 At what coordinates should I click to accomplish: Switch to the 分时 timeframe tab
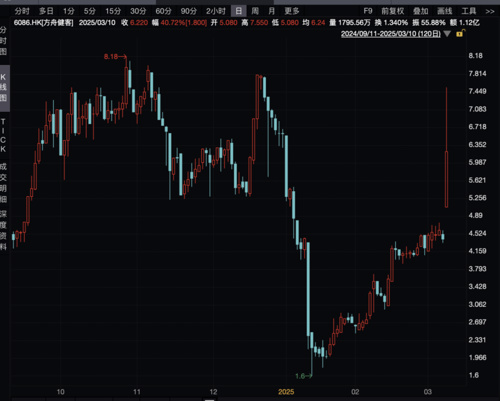pyautogui.click(x=22, y=11)
